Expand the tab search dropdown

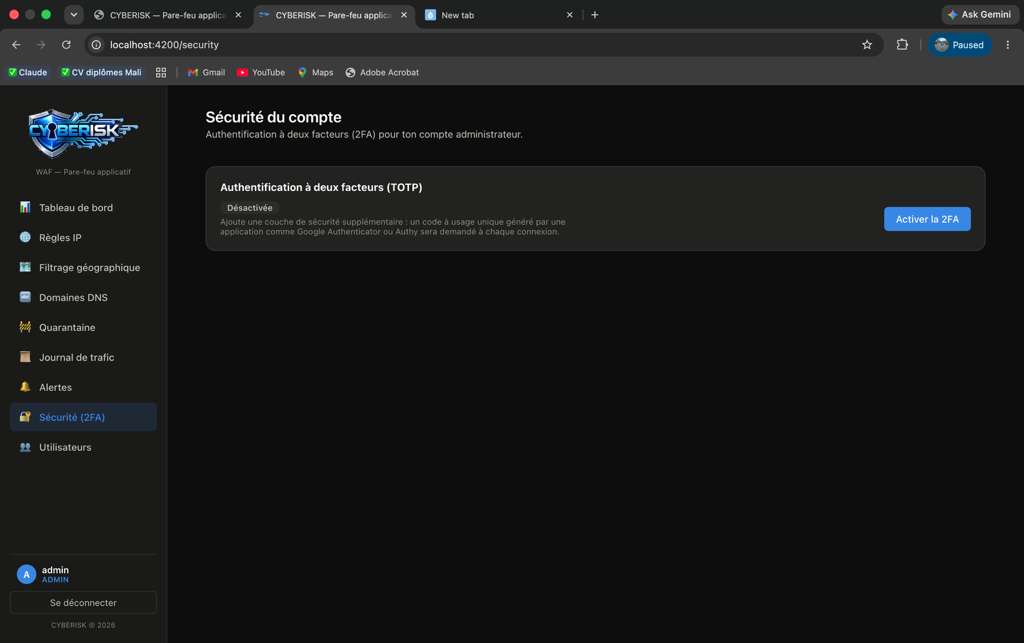click(74, 14)
